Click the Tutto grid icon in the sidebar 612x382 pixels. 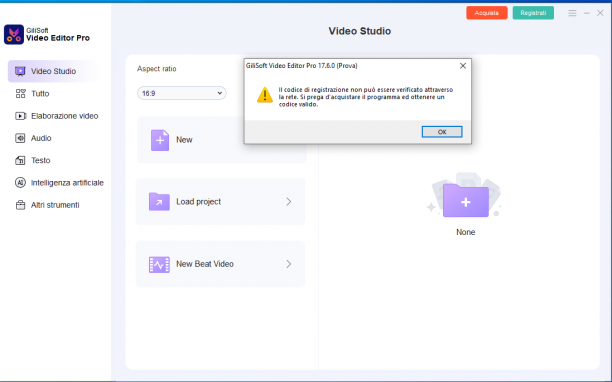click(20, 93)
